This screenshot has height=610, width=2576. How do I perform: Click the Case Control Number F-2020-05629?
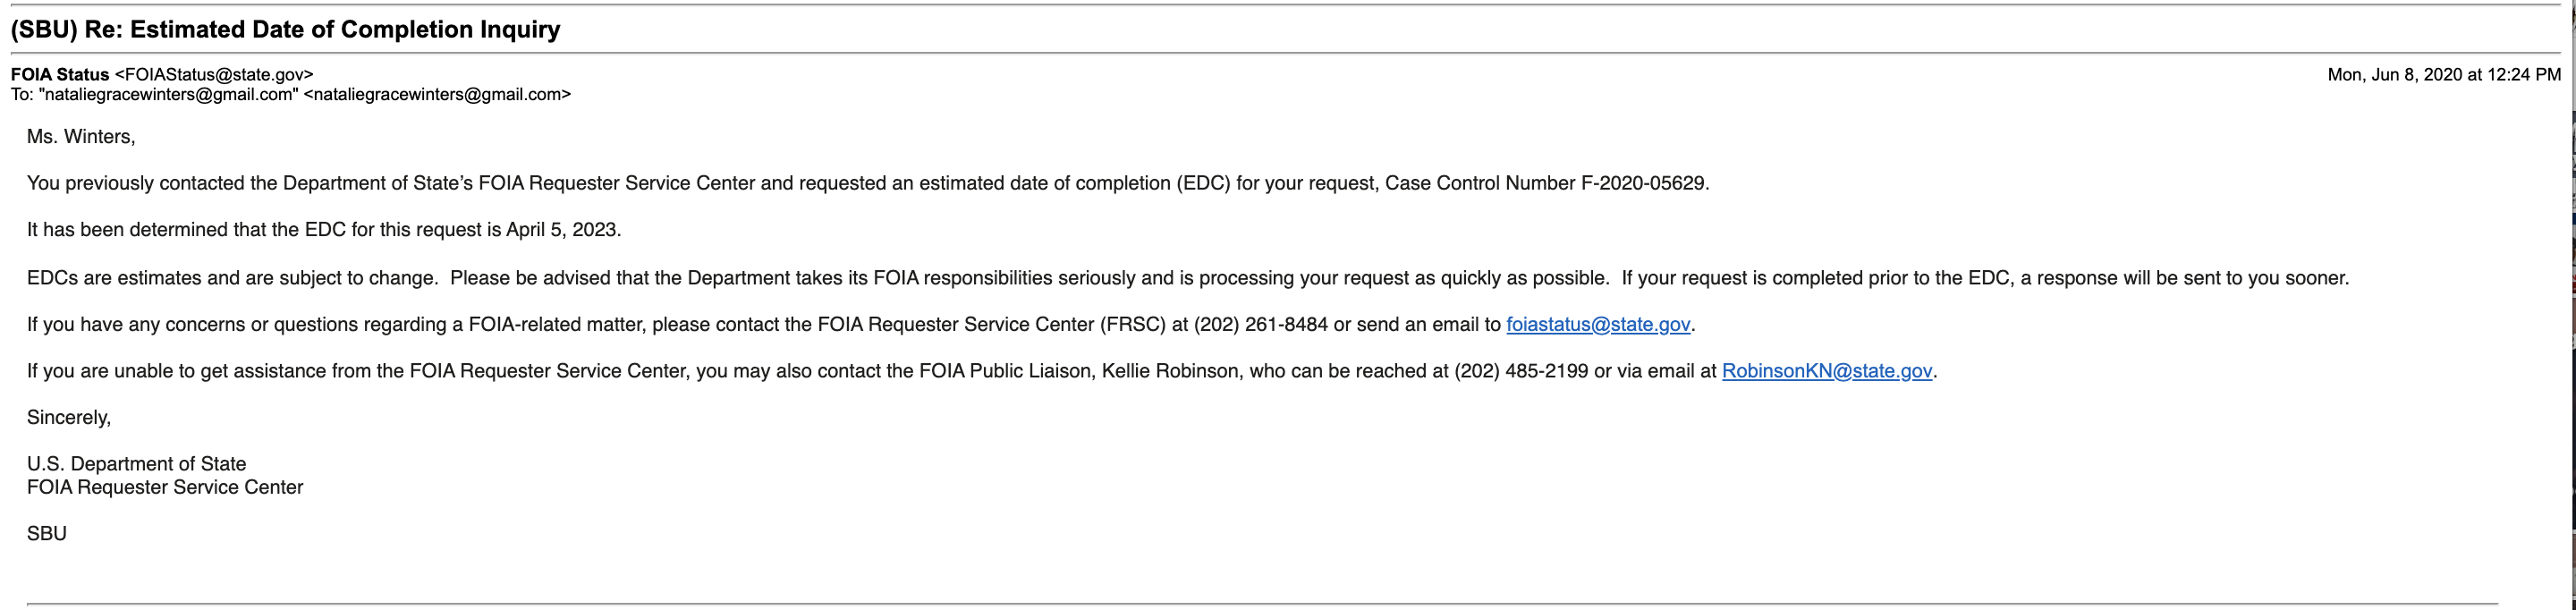point(1644,184)
